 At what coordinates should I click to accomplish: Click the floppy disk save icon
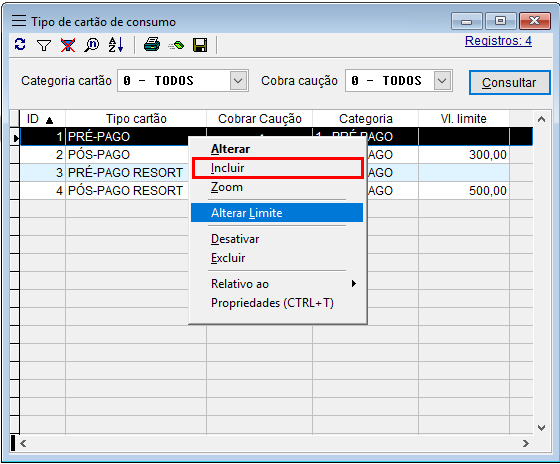[x=200, y=45]
